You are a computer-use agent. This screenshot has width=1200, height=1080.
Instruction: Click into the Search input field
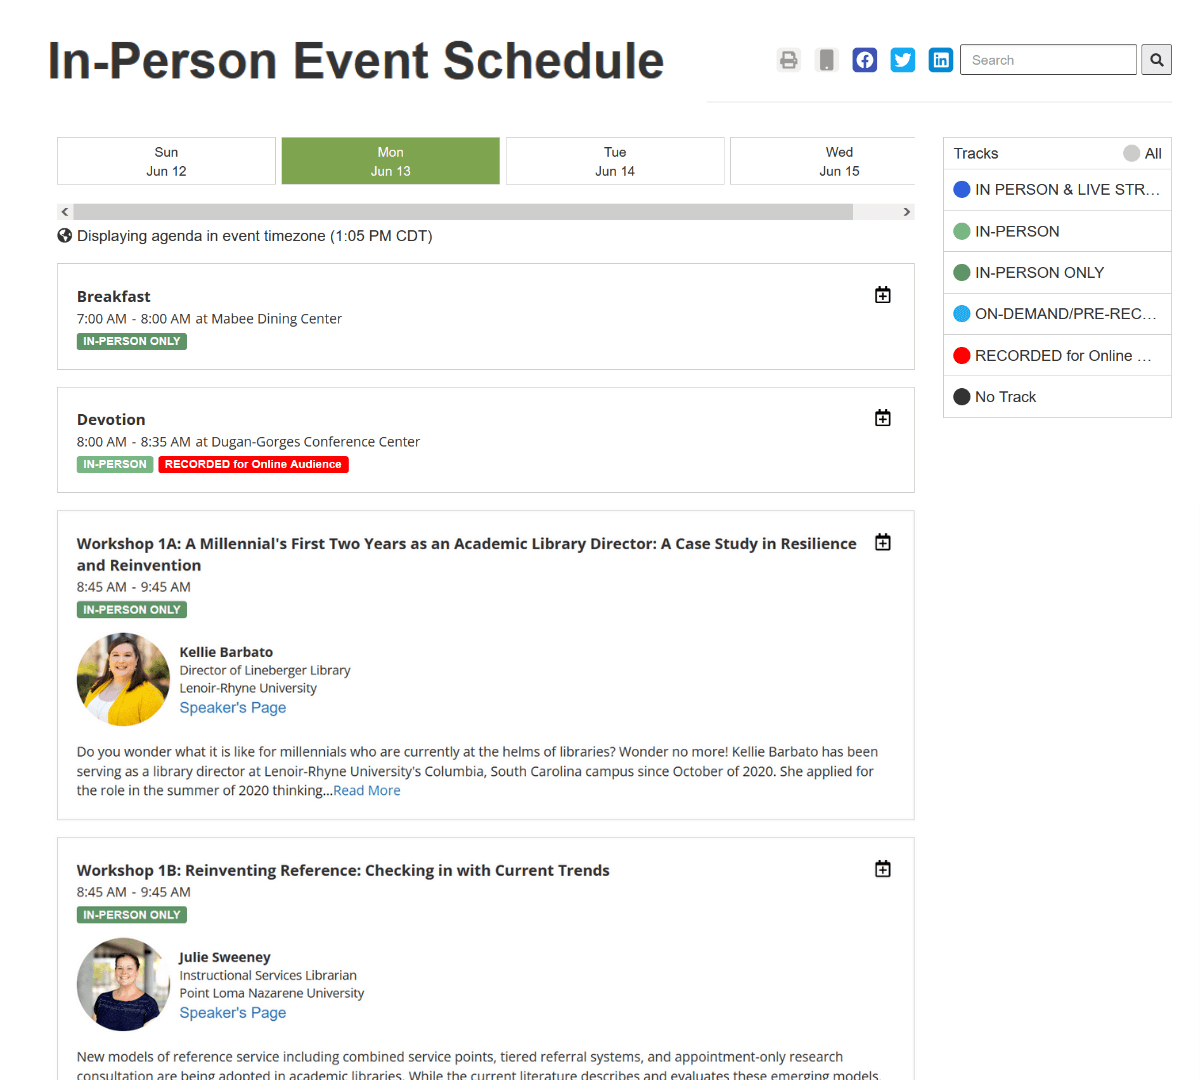[x=1048, y=60]
